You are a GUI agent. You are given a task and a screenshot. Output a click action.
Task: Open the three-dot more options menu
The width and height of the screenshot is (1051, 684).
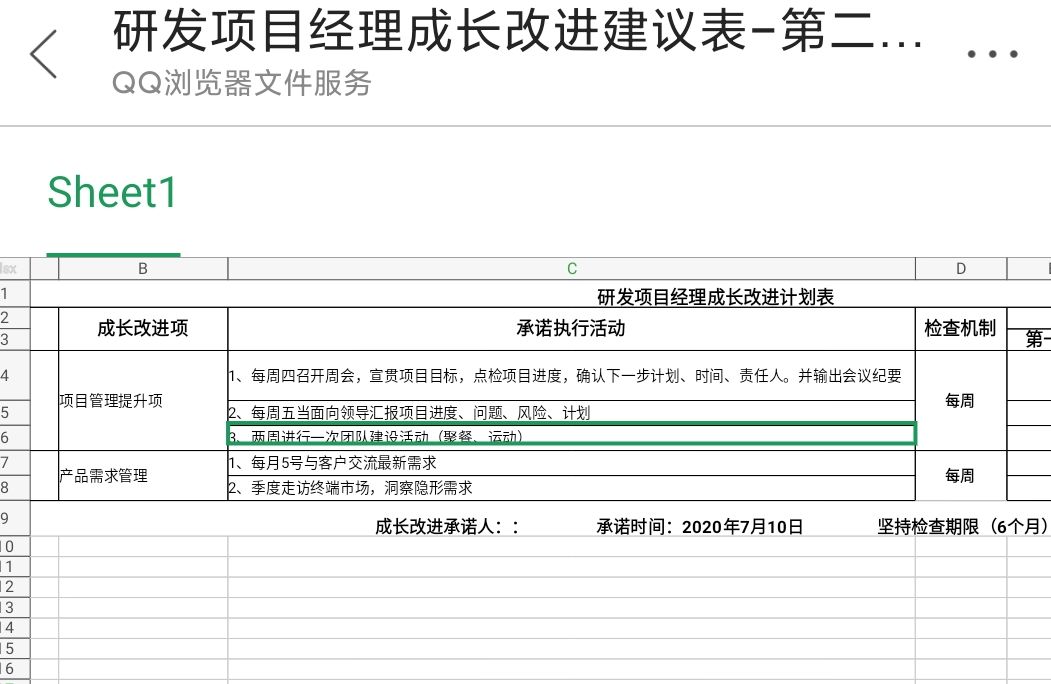pyautogui.click(x=992, y=54)
